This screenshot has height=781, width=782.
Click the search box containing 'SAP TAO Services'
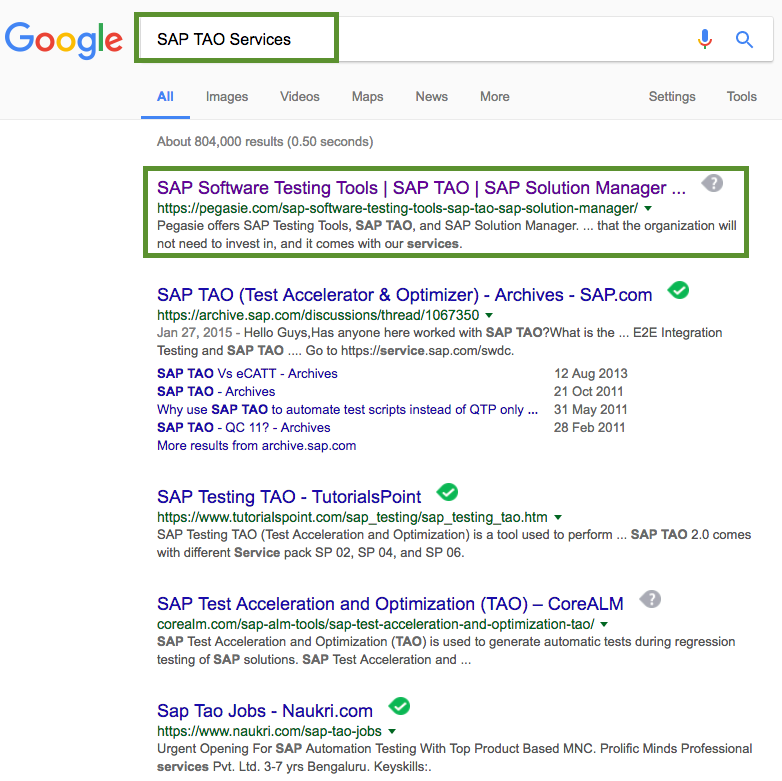(x=236, y=38)
